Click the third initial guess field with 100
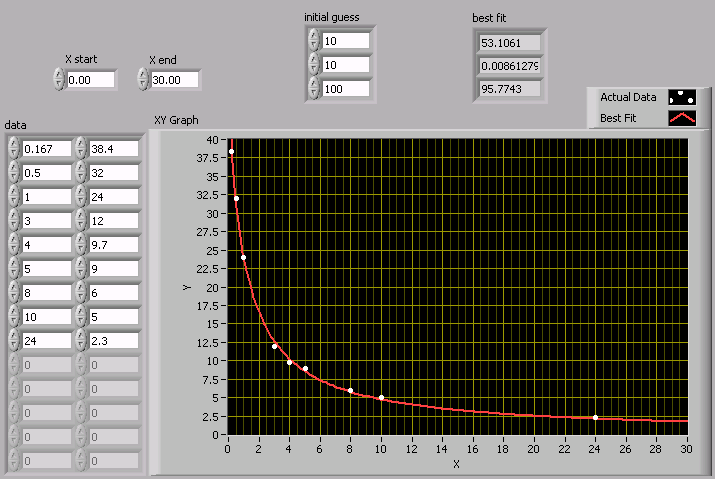 346,88
